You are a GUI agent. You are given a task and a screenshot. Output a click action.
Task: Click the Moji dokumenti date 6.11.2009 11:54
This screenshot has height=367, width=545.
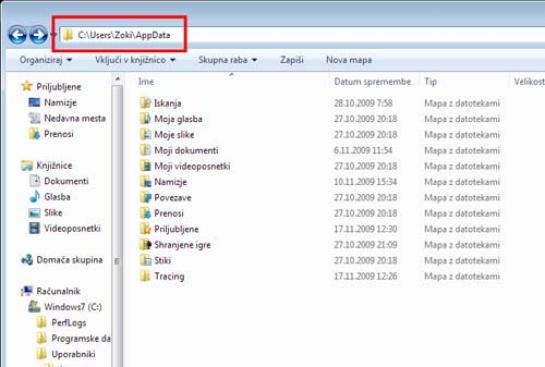(363, 150)
